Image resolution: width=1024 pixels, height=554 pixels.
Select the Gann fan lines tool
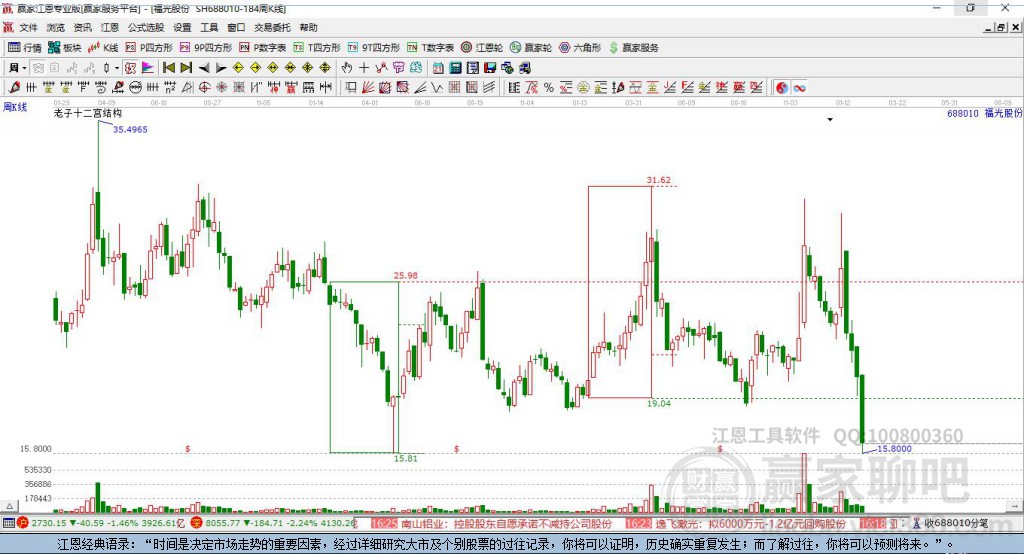368,88
